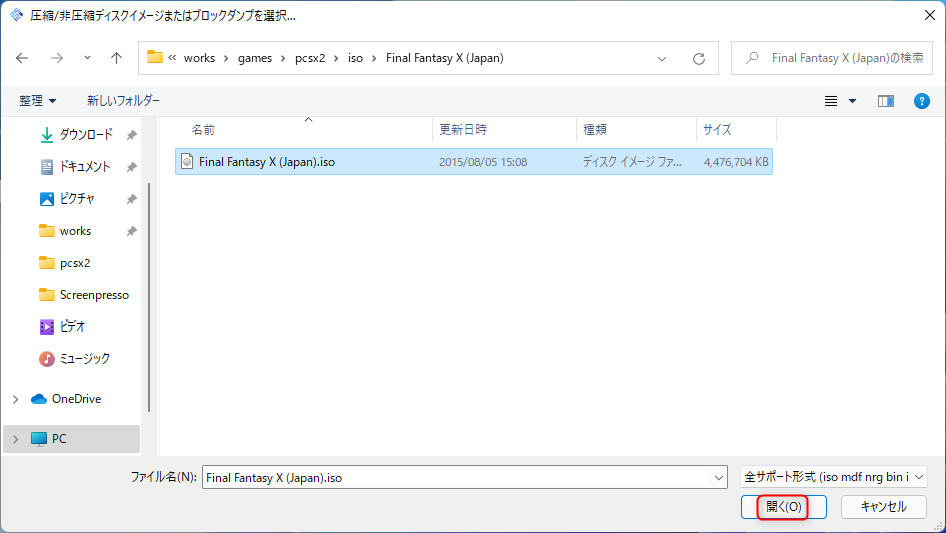Select PC in the sidebar
Viewport: 946px width, 533px height.
(59, 439)
